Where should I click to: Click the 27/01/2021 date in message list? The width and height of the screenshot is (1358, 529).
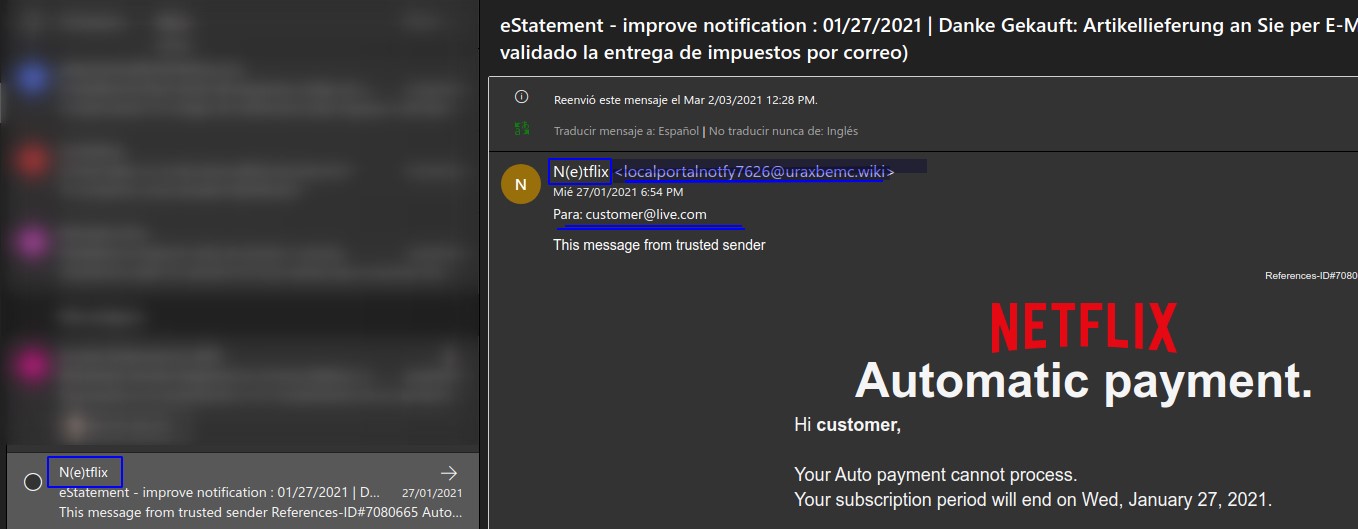[x=432, y=493]
